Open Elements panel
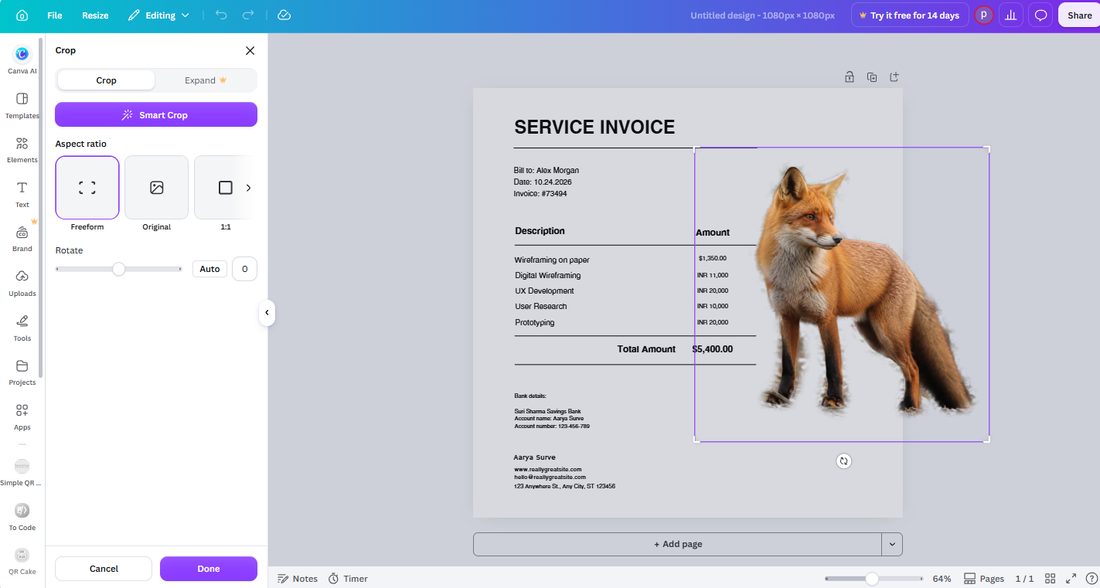Screen dimensions: 1100x588 pos(22,150)
